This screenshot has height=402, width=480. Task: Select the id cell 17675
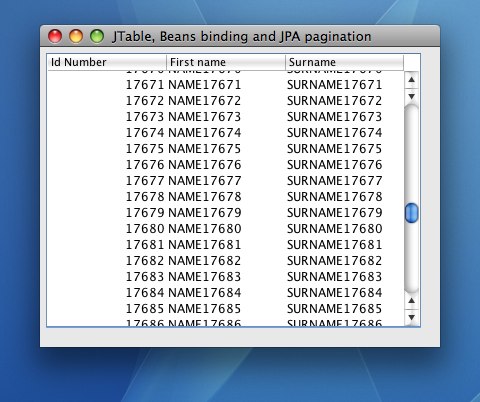(107, 149)
